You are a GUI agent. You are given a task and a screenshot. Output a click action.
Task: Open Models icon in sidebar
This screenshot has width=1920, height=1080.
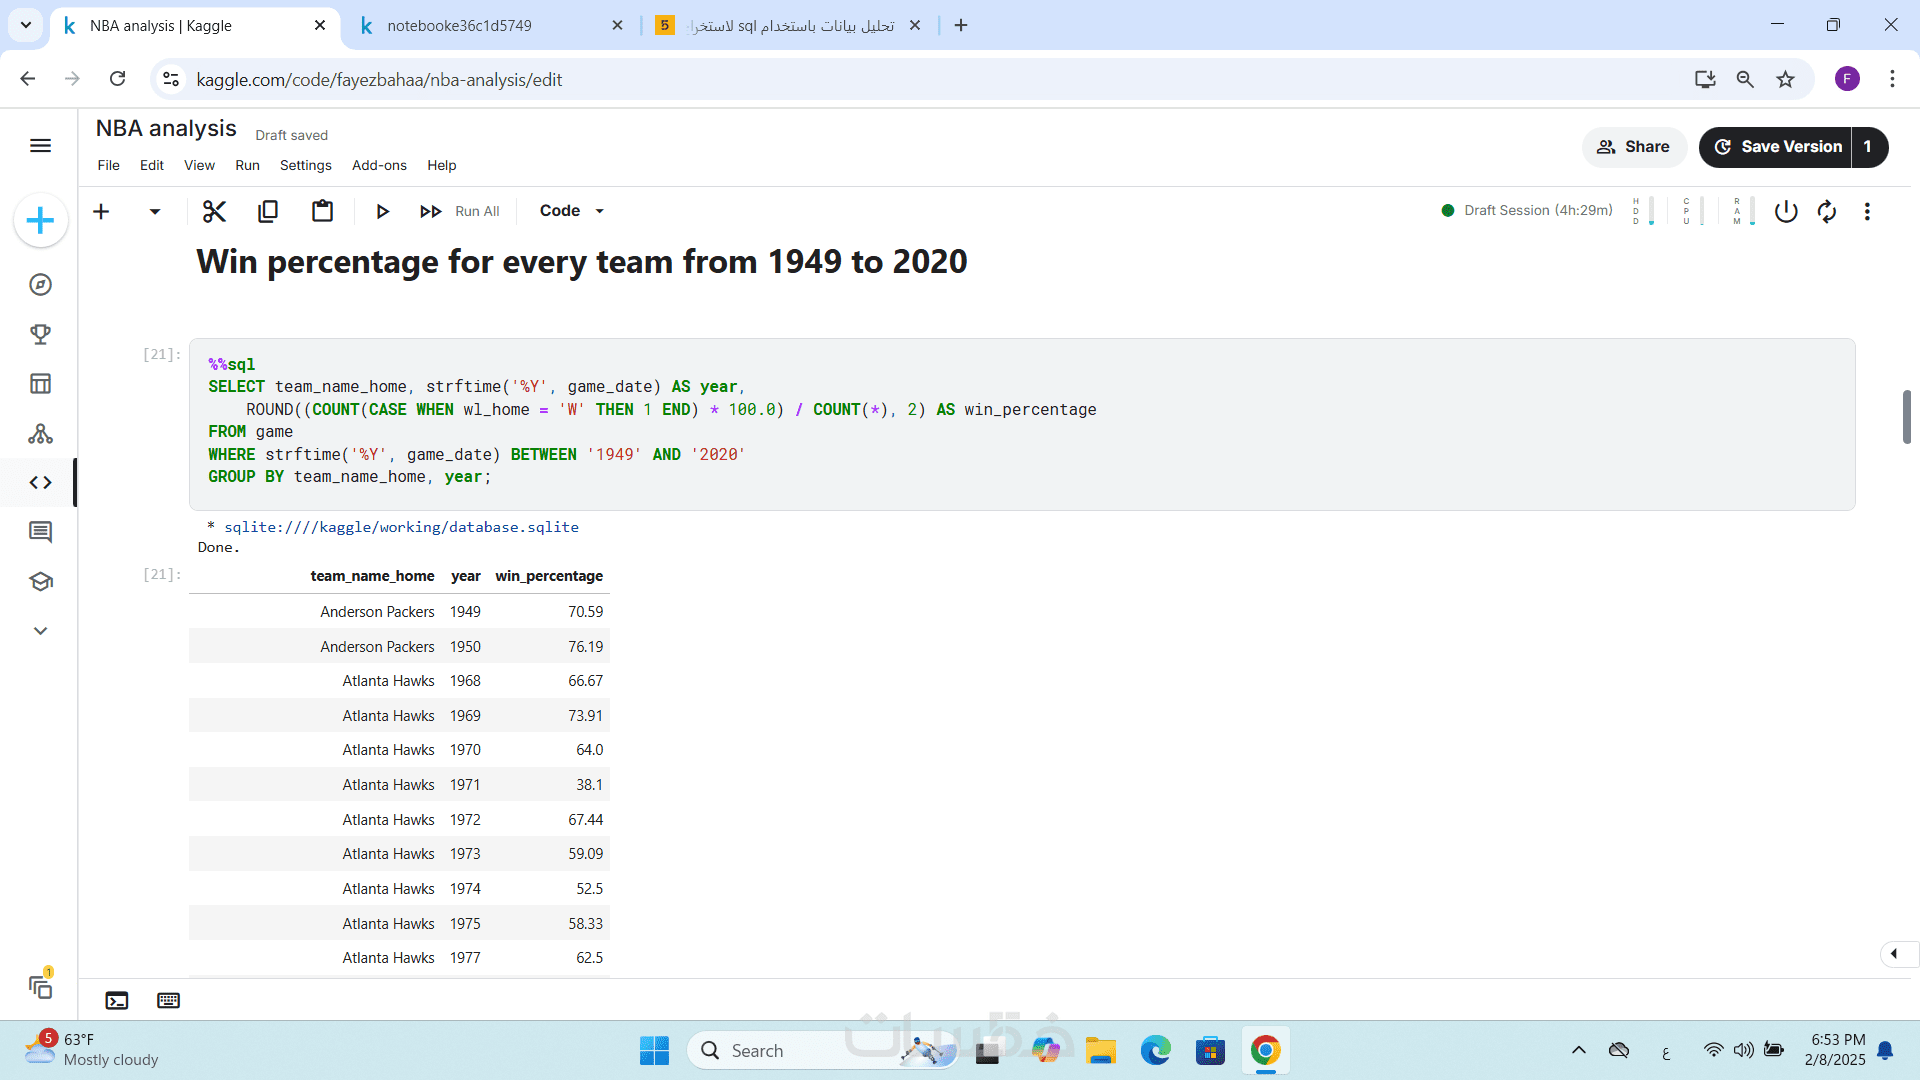click(40, 433)
